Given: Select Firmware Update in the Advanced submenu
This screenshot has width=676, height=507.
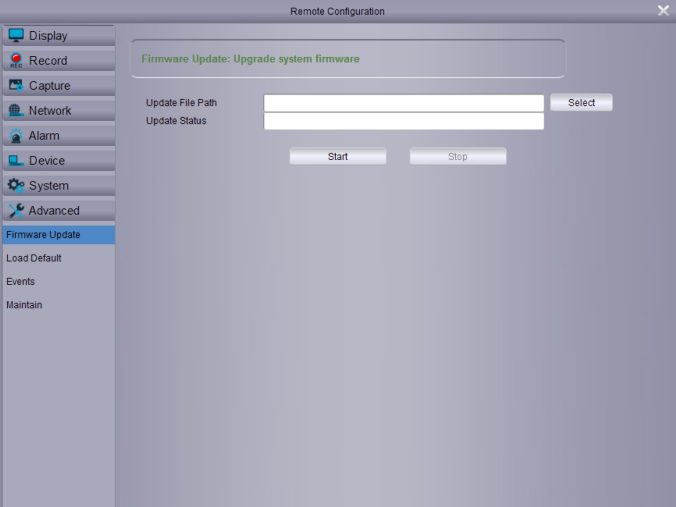Looking at the screenshot, I should 43,235.
